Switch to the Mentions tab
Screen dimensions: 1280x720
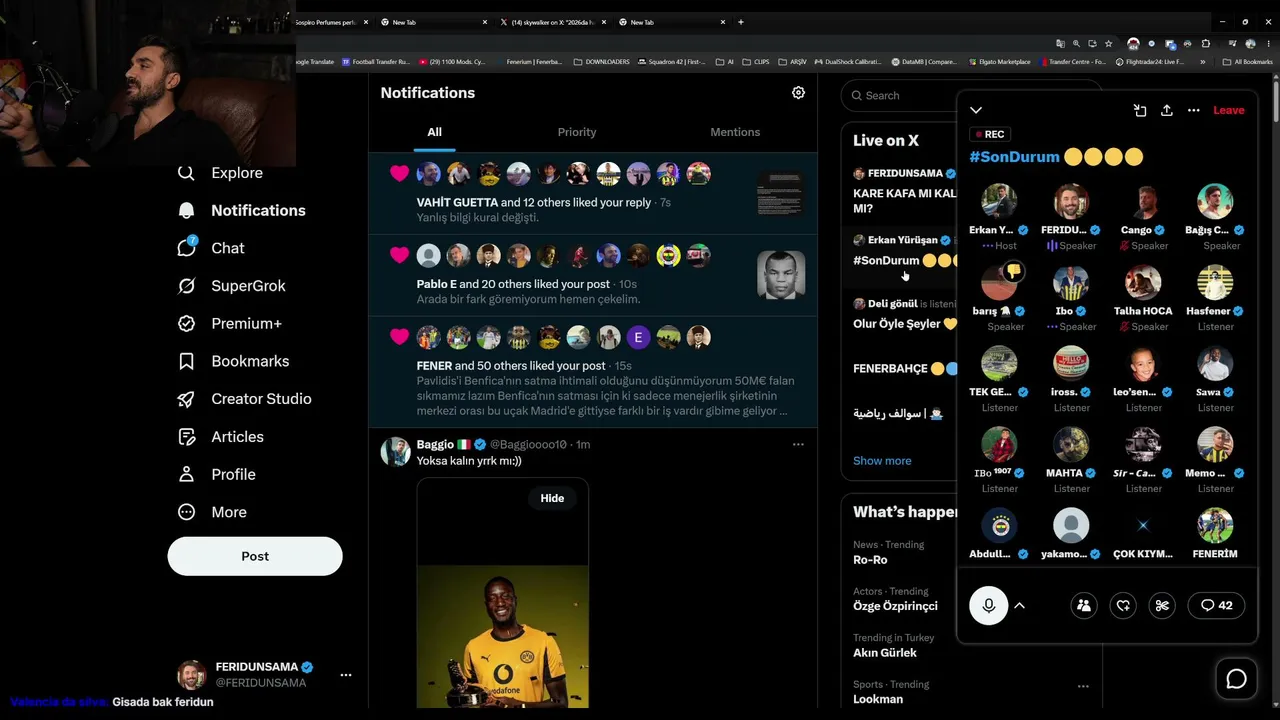point(735,132)
